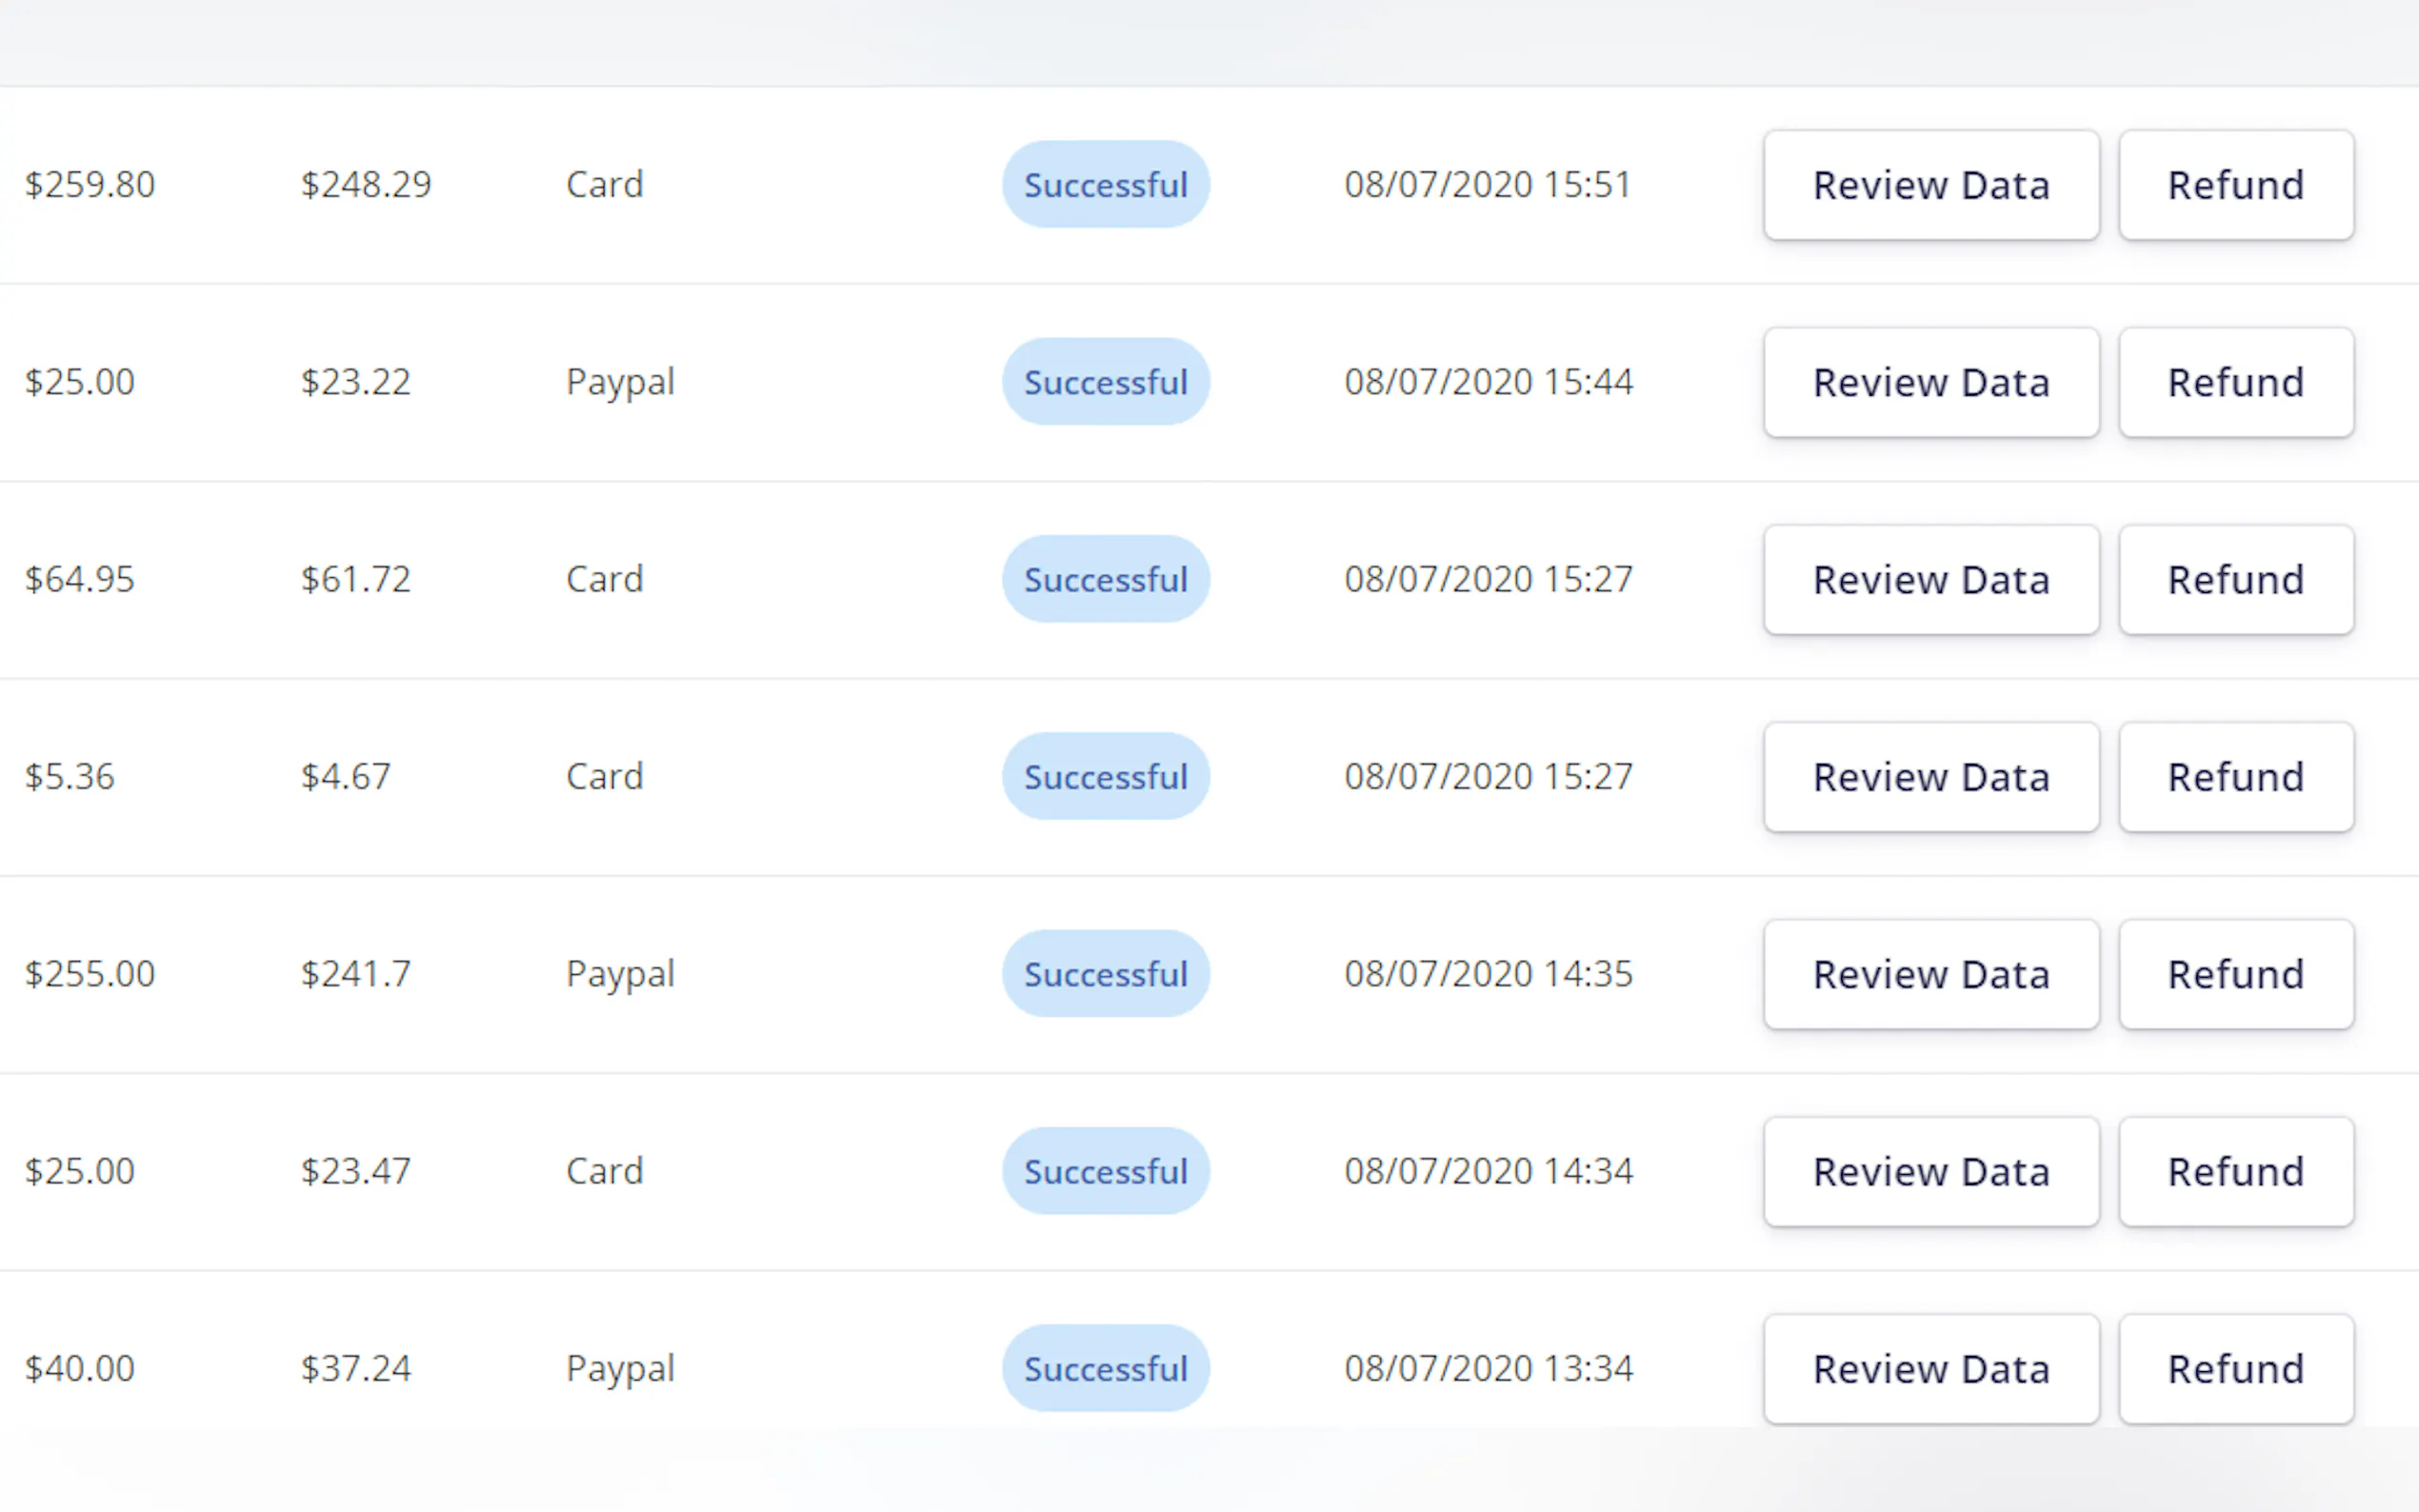Click the $241.7 net amount cell
Image resolution: width=2419 pixels, height=1512 pixels.
(356, 974)
